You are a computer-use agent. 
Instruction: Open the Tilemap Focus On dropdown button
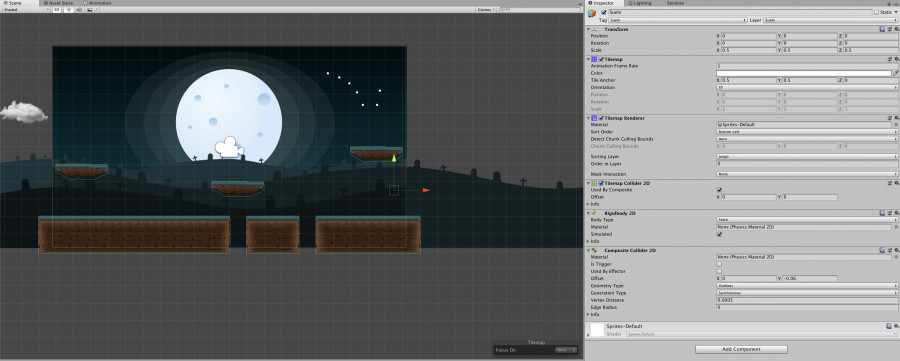pyautogui.click(x=566, y=350)
